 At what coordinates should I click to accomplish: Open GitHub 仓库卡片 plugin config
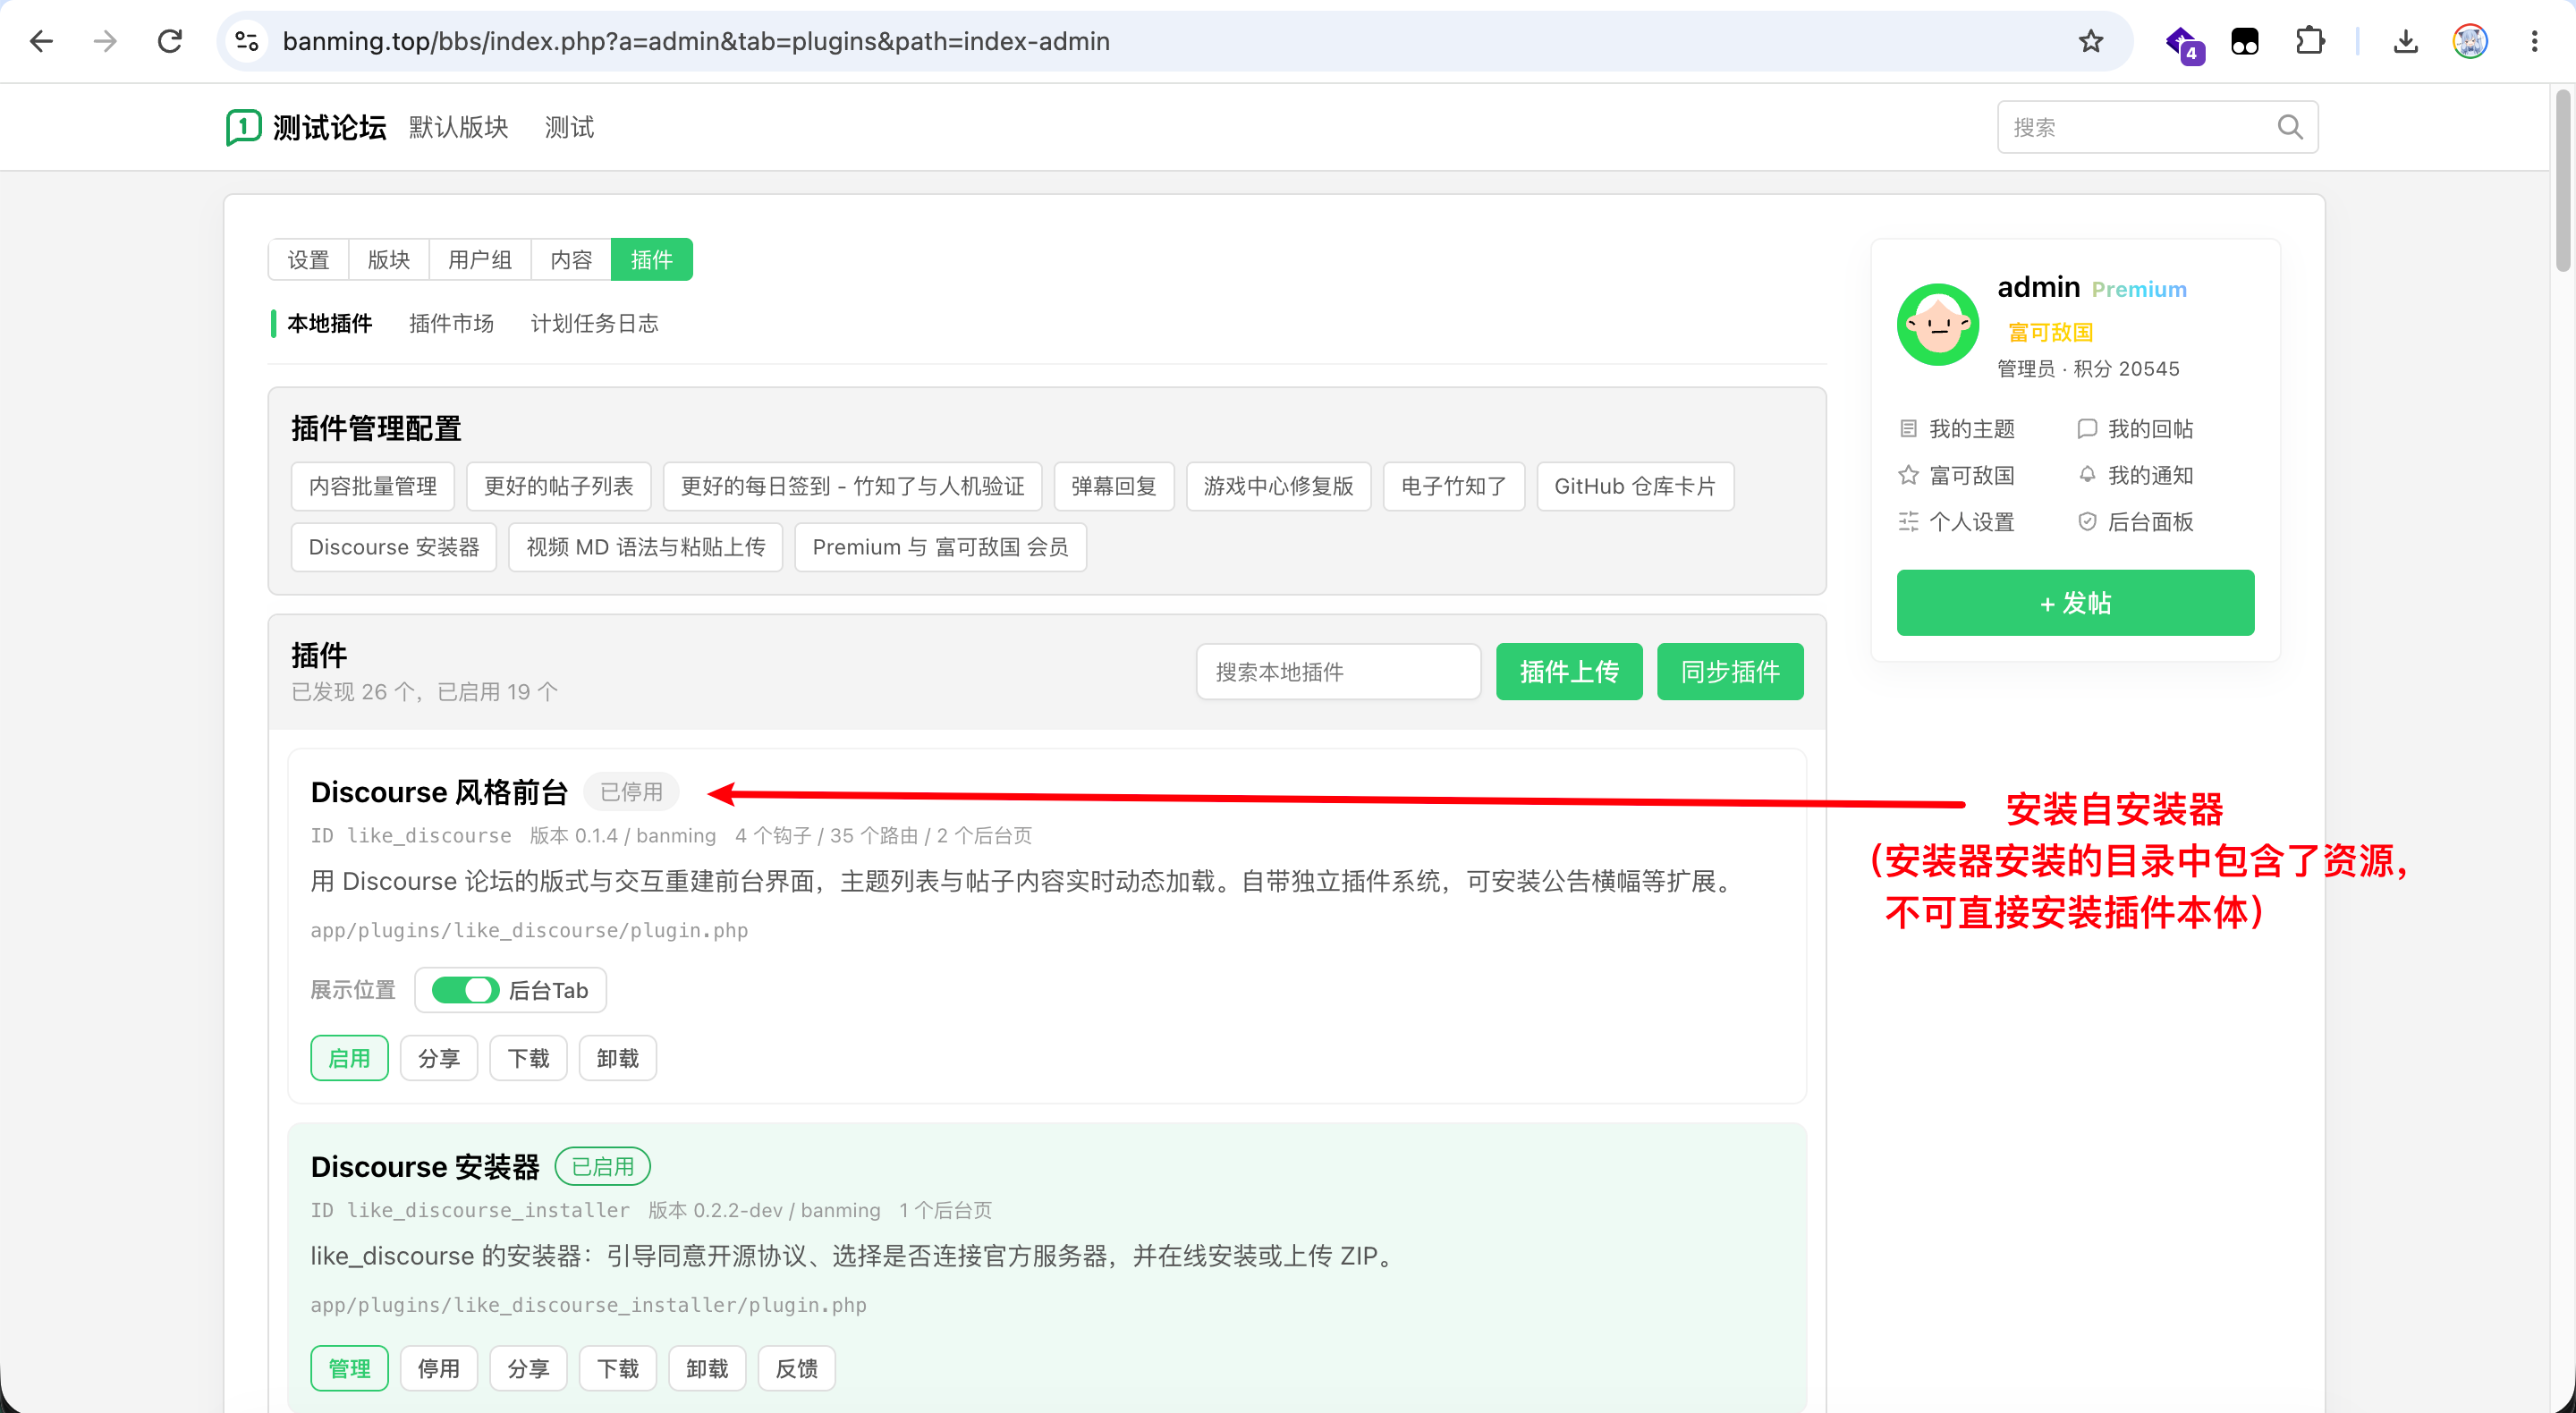(1635, 486)
